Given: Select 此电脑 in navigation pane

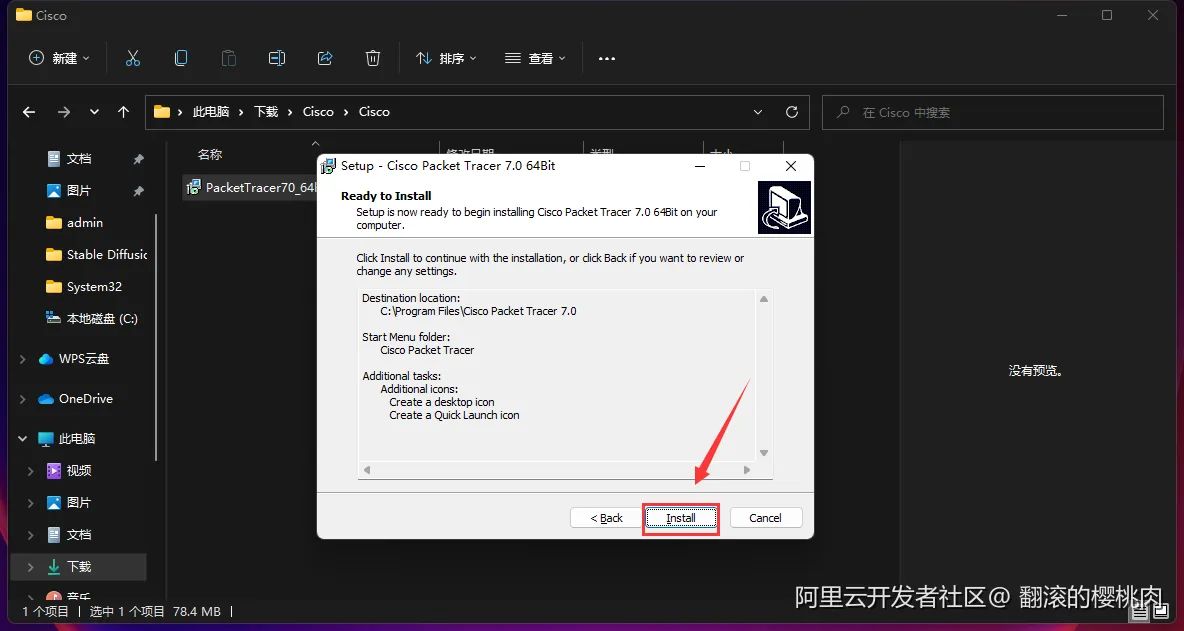Looking at the screenshot, I should pos(77,439).
